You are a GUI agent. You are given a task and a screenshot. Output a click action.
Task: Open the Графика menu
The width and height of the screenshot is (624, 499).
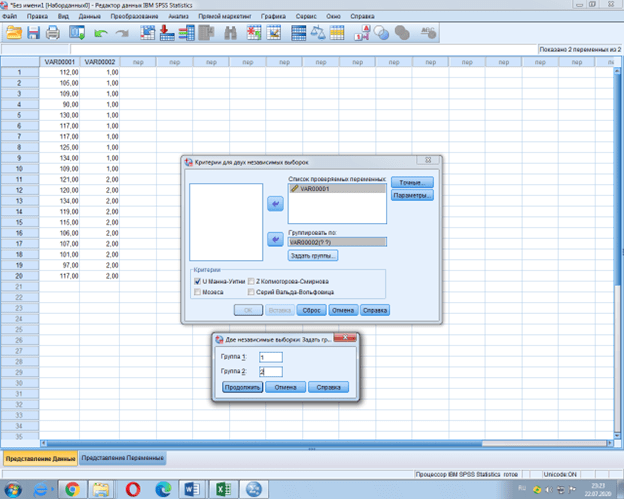(x=273, y=16)
